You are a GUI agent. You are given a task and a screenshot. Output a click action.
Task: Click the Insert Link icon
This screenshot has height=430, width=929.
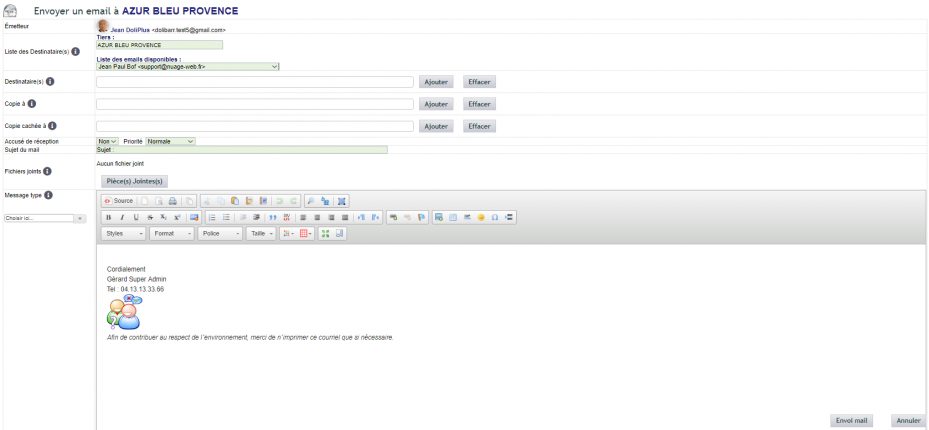click(x=393, y=217)
